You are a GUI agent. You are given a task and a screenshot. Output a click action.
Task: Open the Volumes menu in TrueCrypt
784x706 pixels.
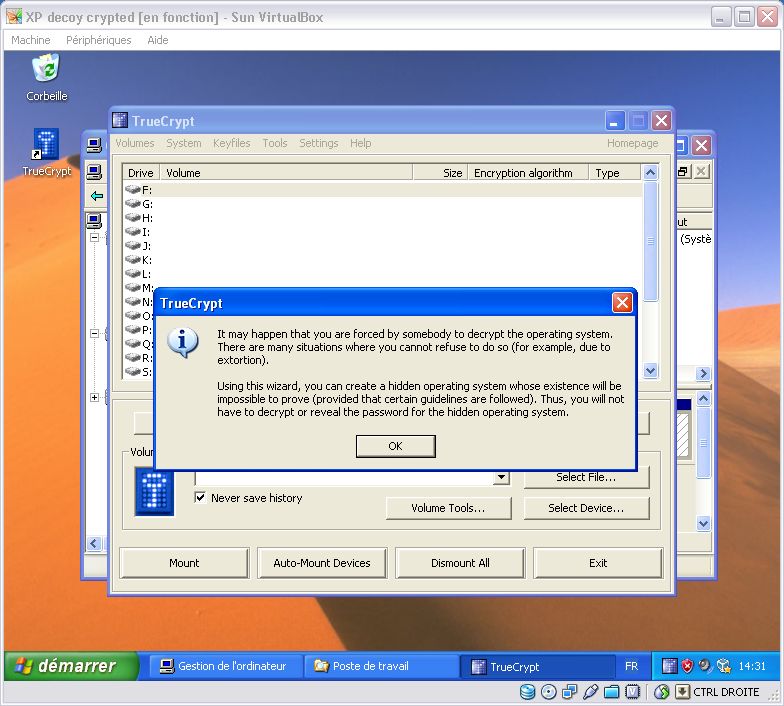134,143
